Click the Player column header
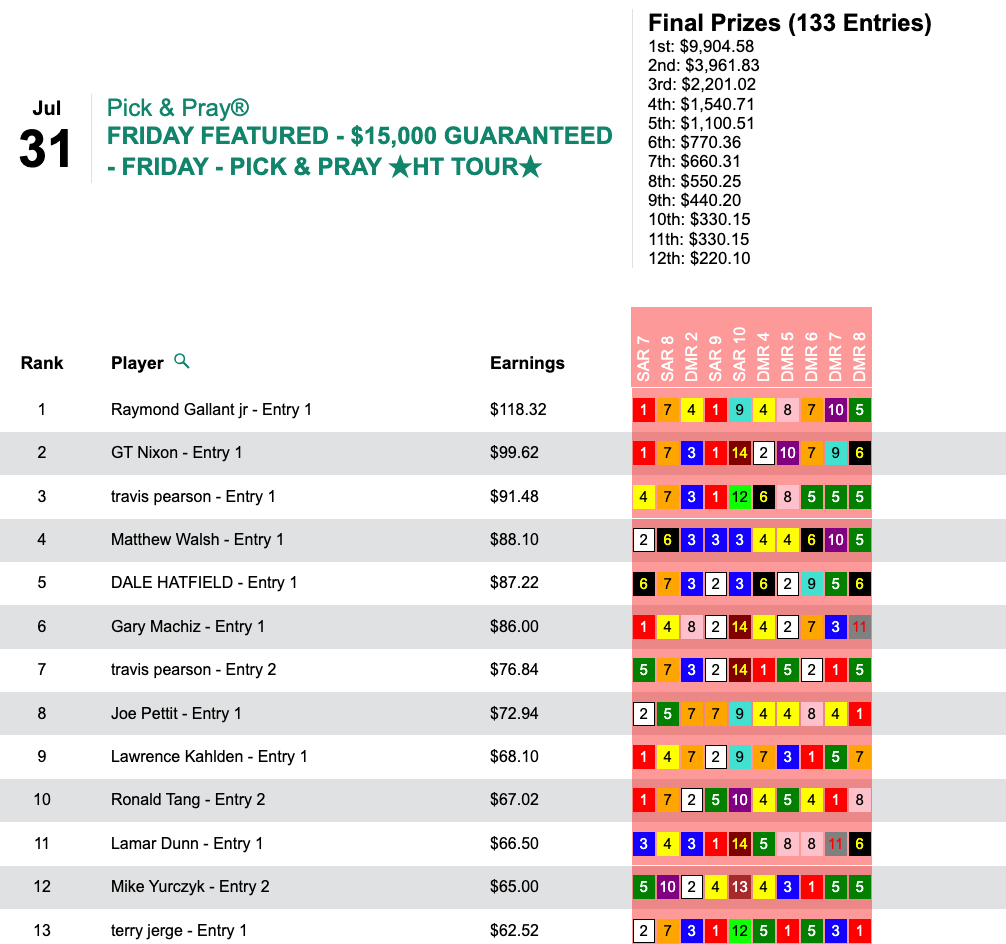The image size is (1006, 944). [x=137, y=363]
